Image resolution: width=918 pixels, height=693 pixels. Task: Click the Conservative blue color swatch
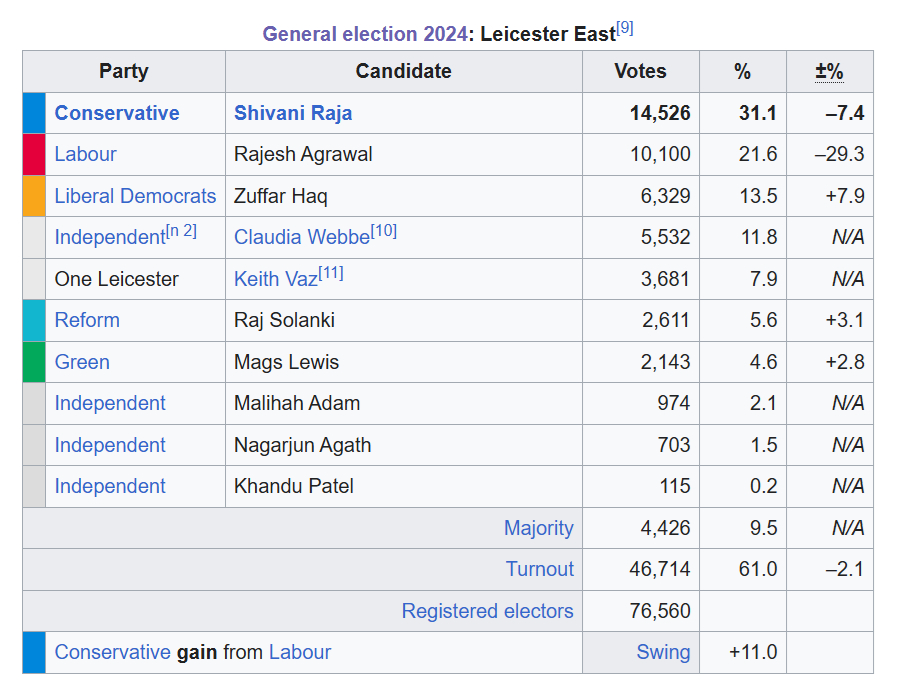(34, 113)
